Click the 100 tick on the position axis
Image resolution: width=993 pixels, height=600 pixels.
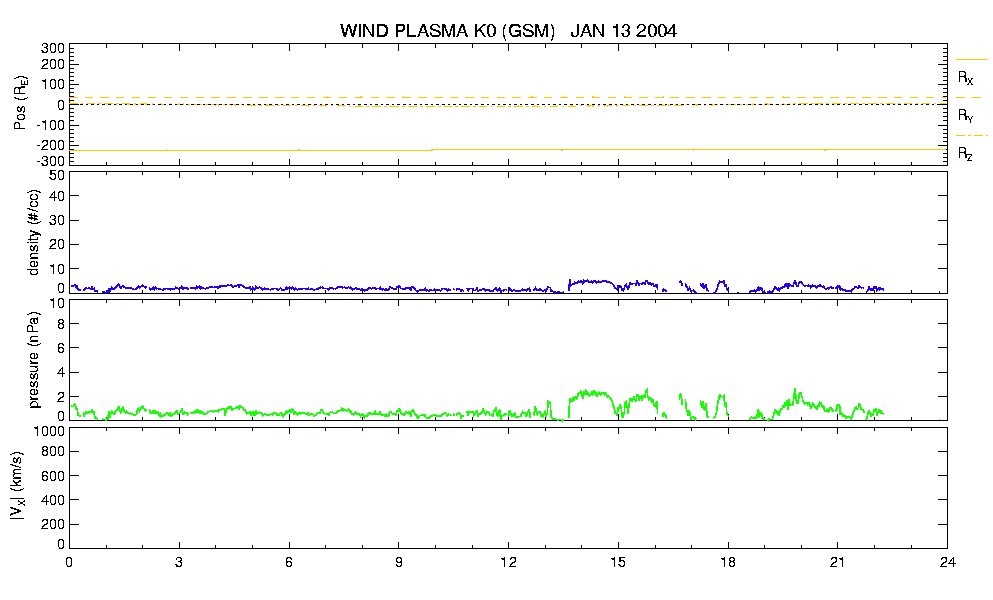53,85
